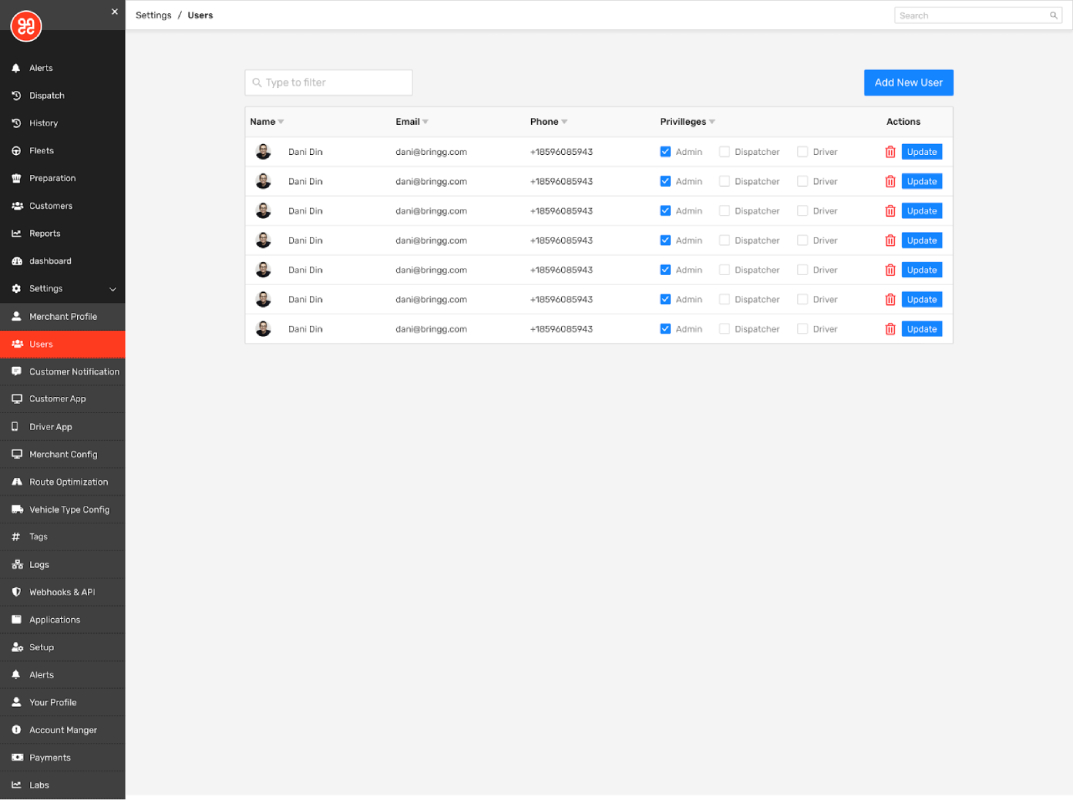
Task: Click the Route Optimization road icon
Action: click(16, 482)
